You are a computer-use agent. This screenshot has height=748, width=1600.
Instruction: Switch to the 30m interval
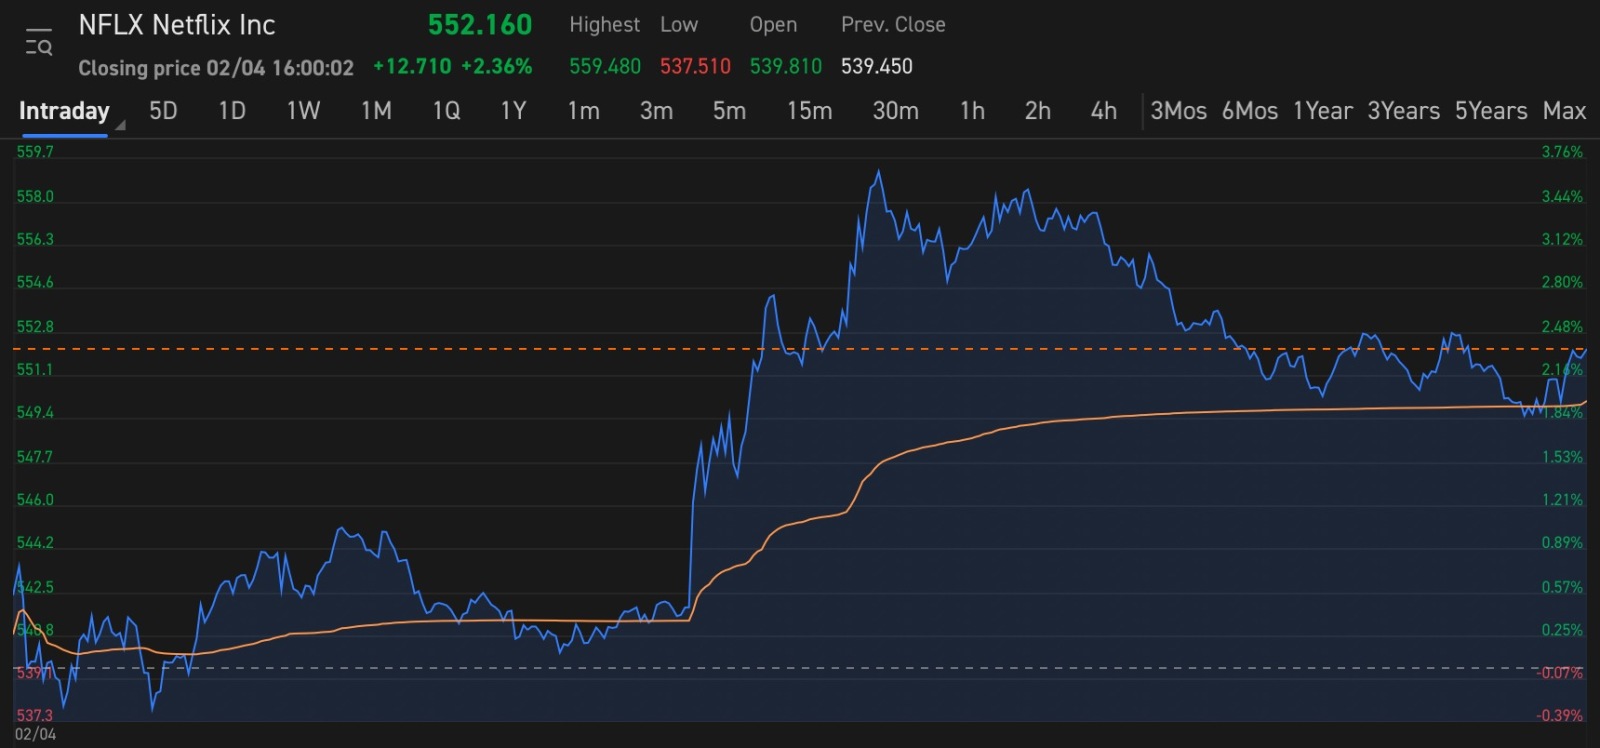click(x=895, y=111)
